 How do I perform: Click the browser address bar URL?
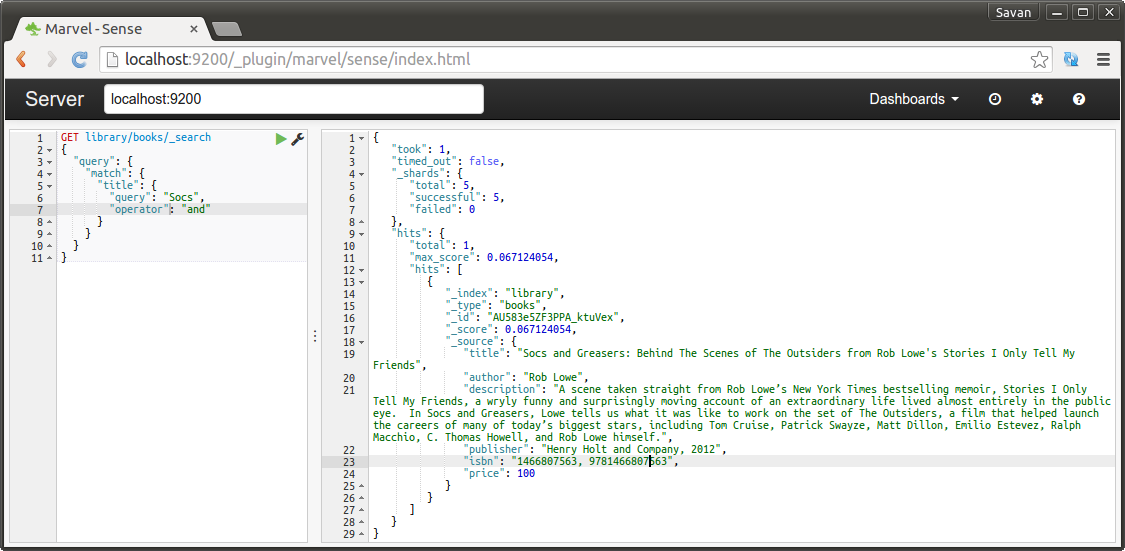(298, 60)
